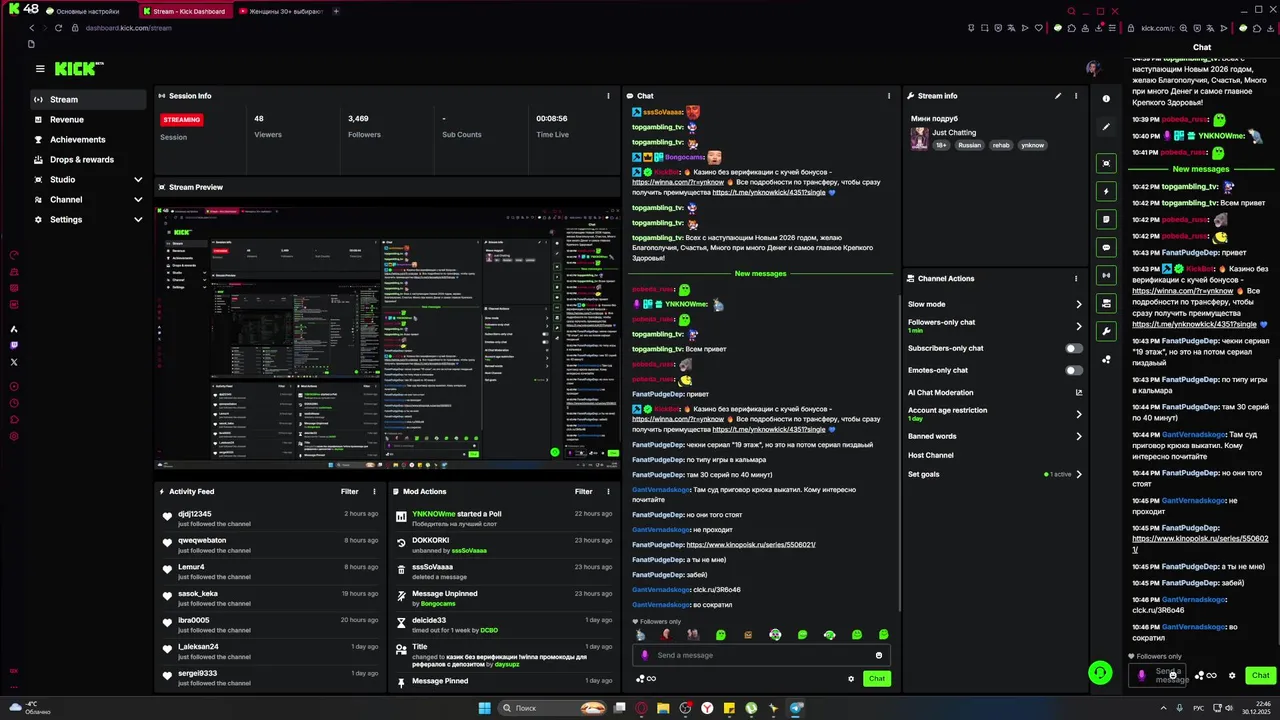Click the Russian stream tag
This screenshot has height=720, width=1280.
click(969, 145)
